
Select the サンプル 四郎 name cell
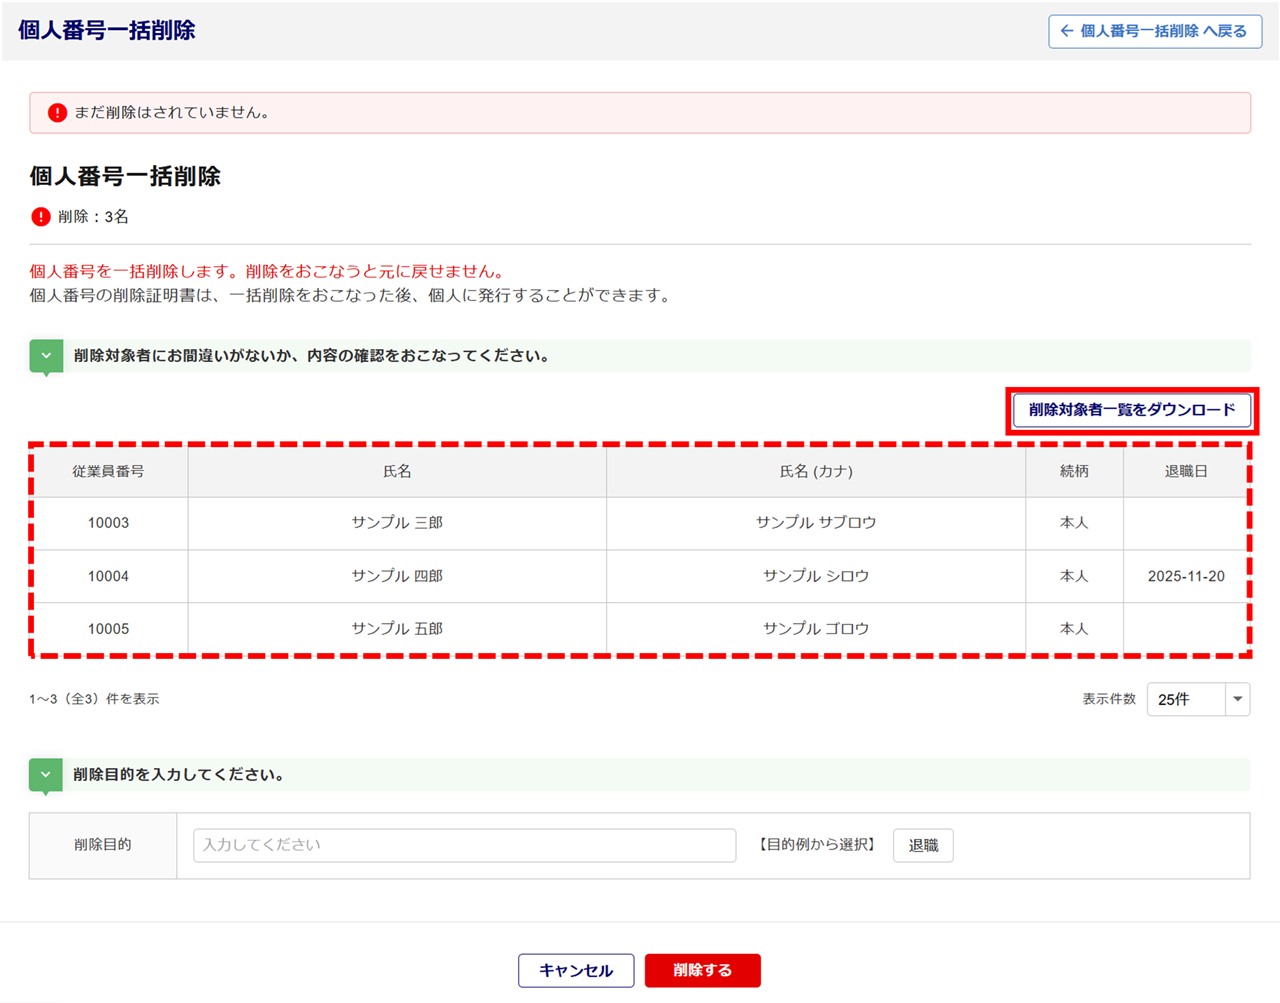point(397,576)
